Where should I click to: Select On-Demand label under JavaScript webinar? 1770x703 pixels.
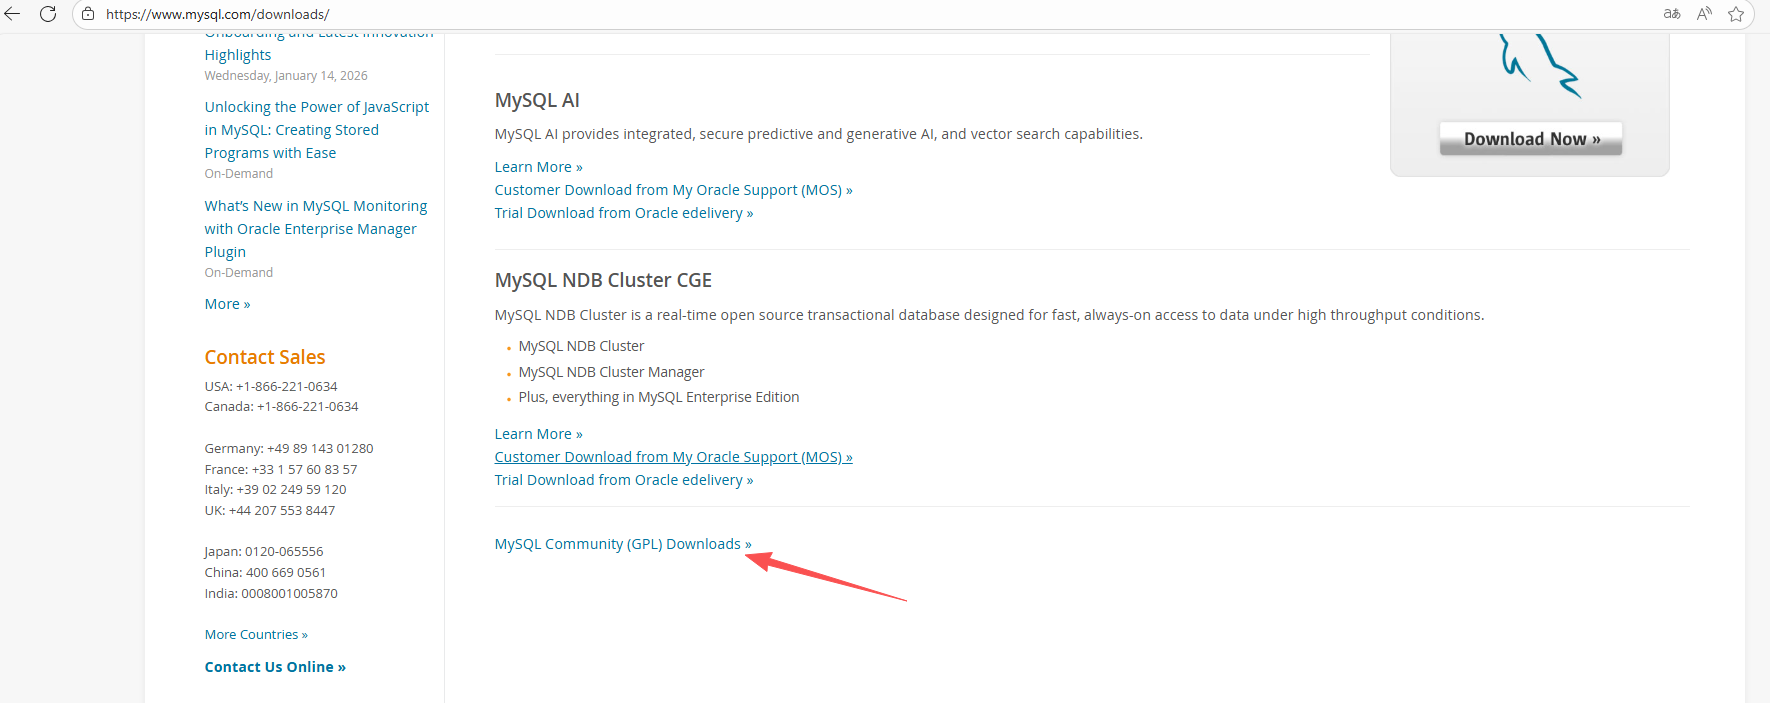point(239,174)
